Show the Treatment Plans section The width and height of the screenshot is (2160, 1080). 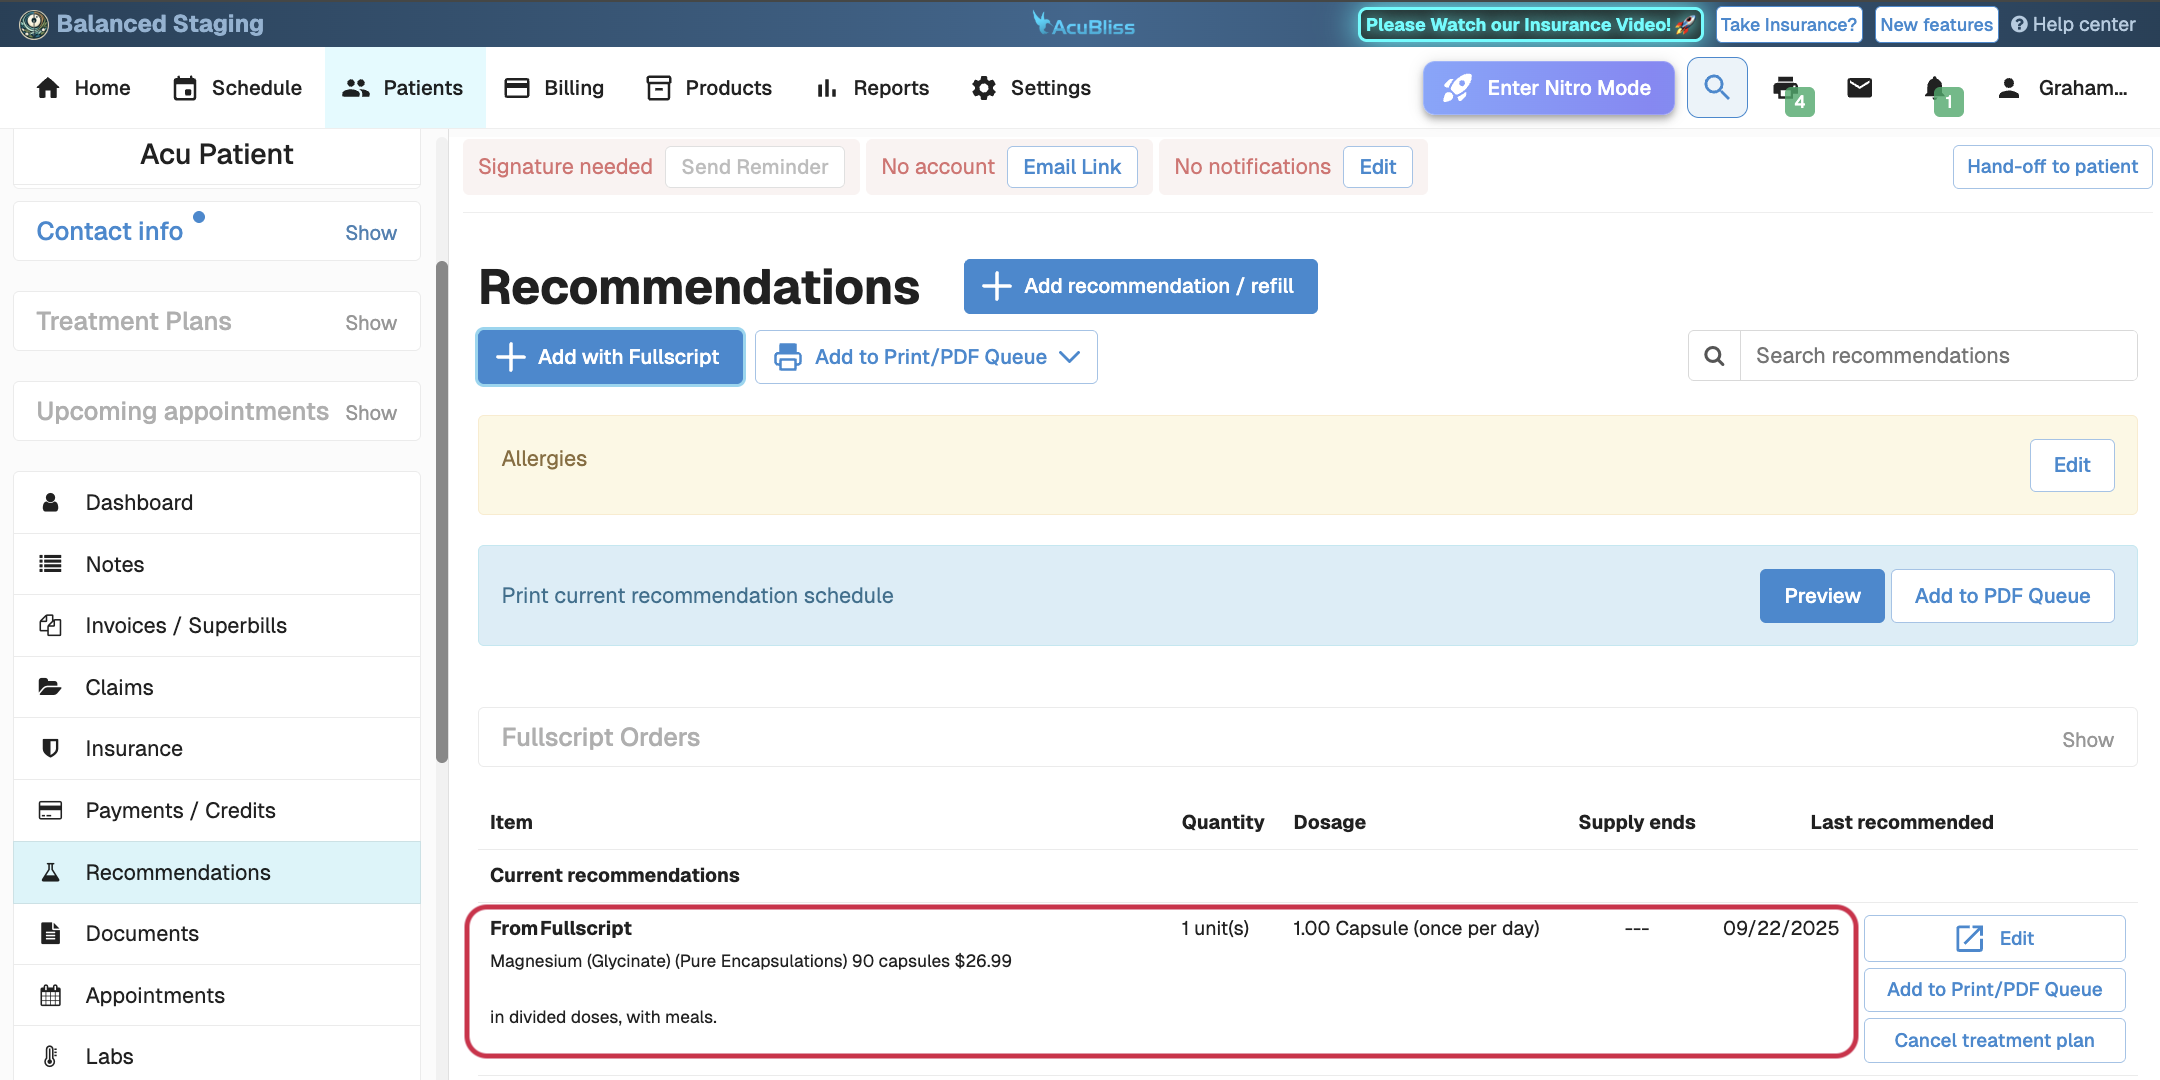(370, 323)
